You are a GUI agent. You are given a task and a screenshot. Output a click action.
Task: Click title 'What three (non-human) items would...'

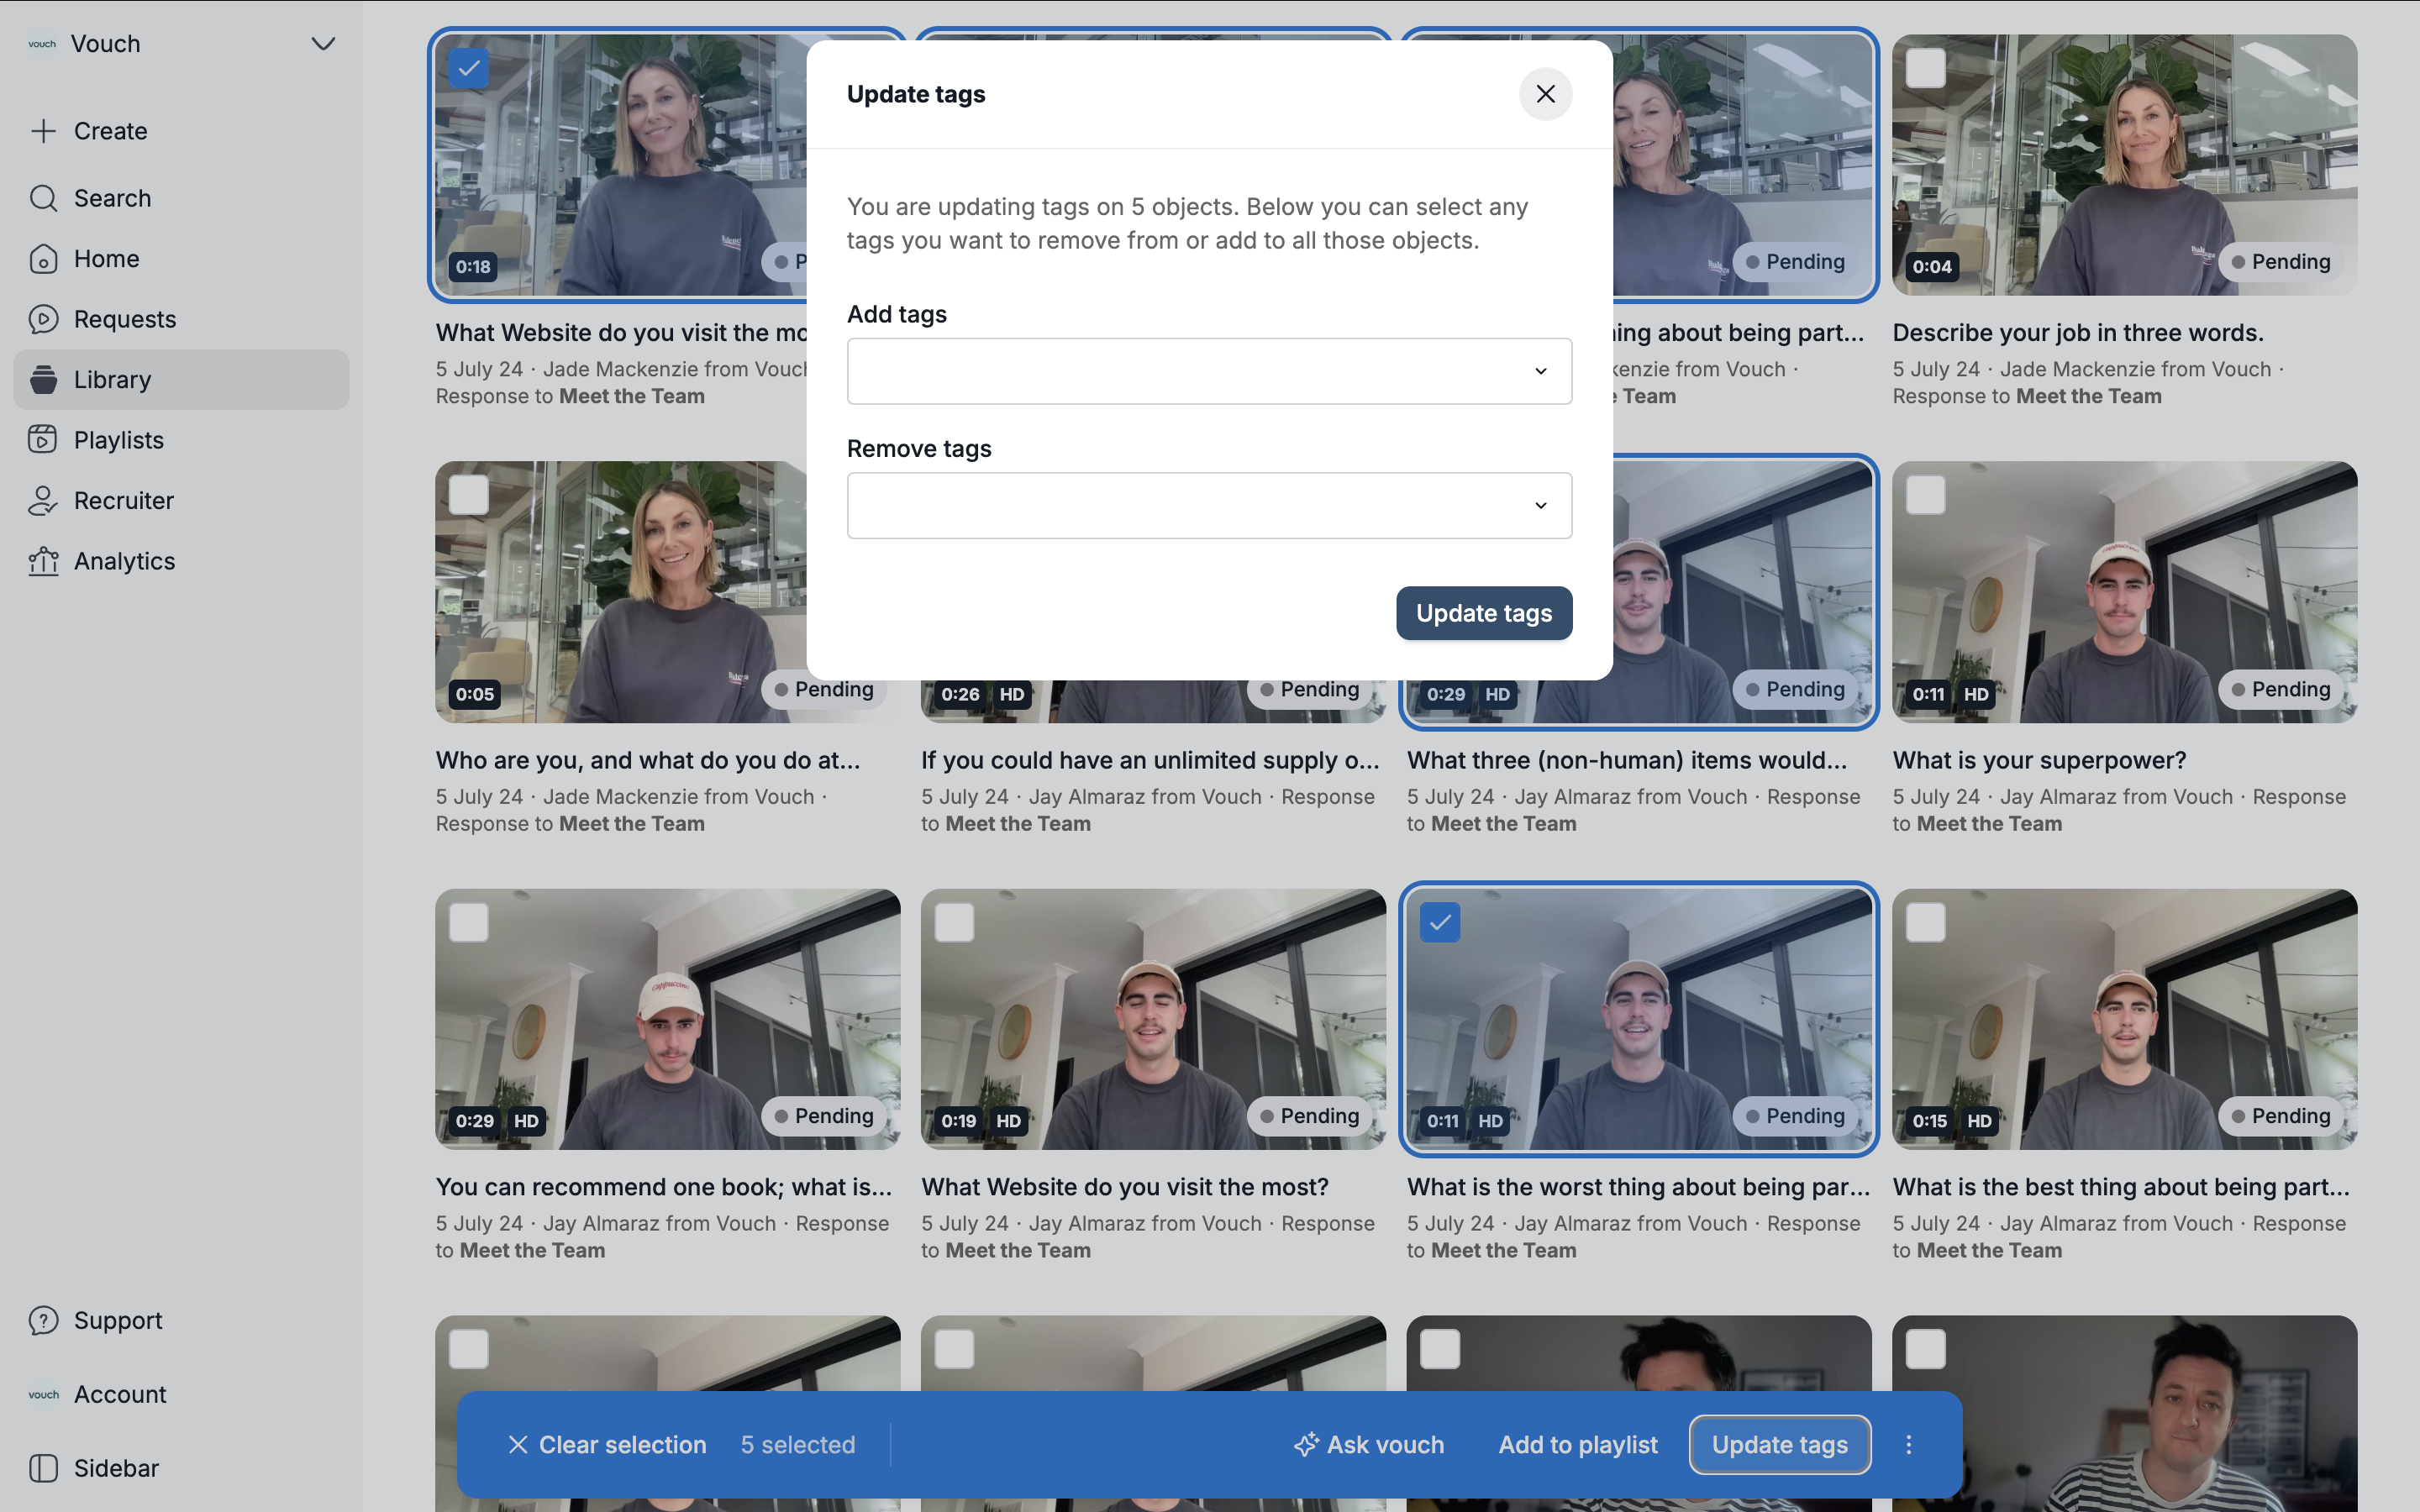[1627, 761]
